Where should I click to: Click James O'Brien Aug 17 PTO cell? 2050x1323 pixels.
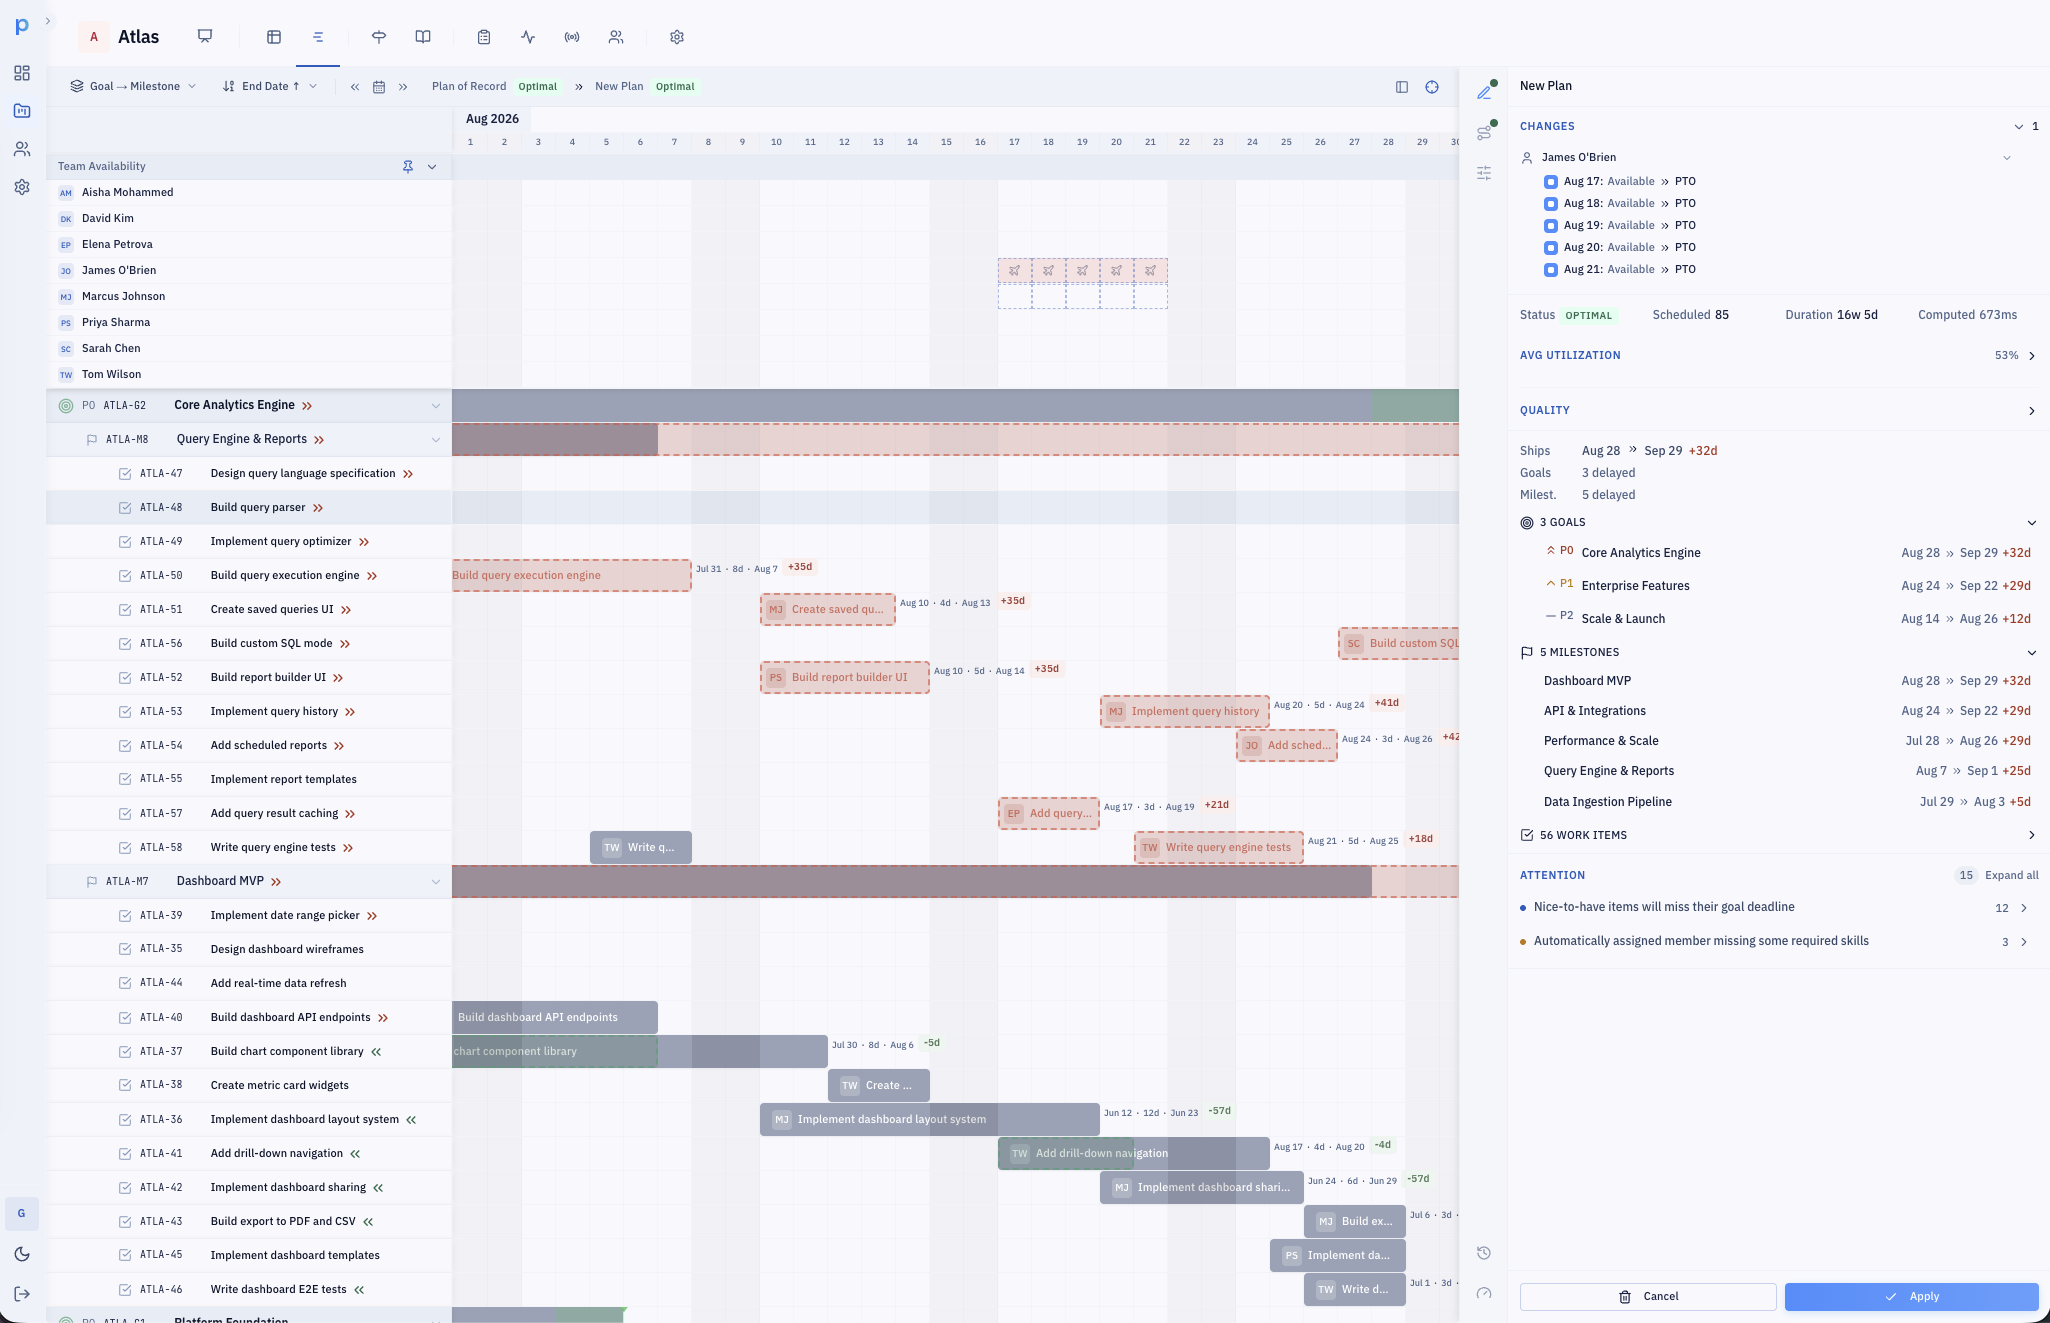(1014, 271)
